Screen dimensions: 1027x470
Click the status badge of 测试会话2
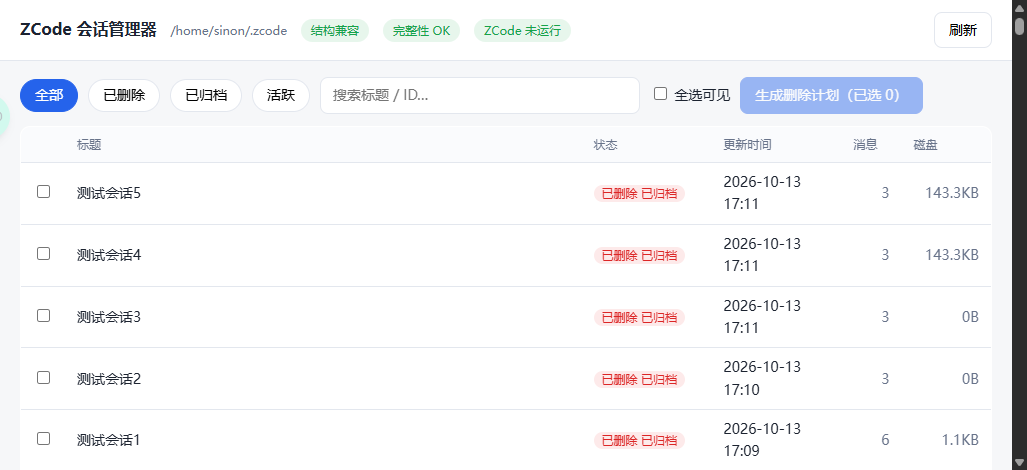pos(639,379)
